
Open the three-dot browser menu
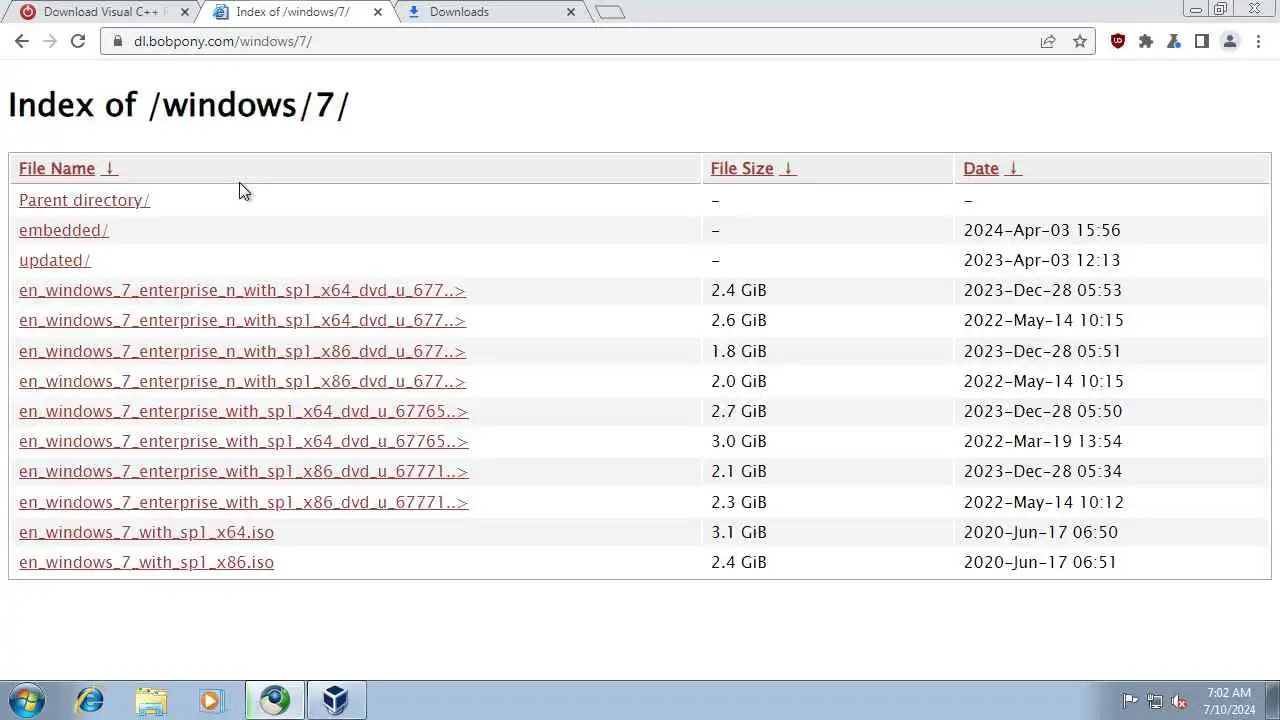(1258, 41)
